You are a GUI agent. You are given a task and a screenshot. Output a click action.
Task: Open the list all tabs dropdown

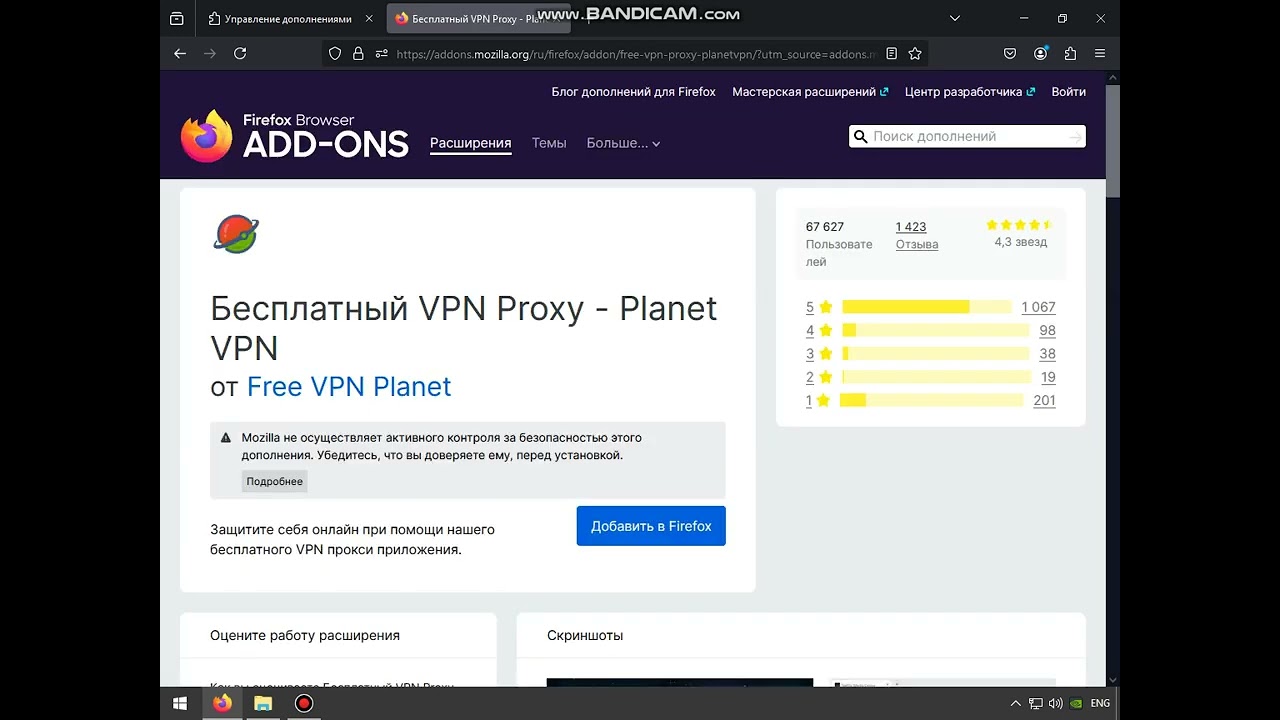(x=955, y=18)
